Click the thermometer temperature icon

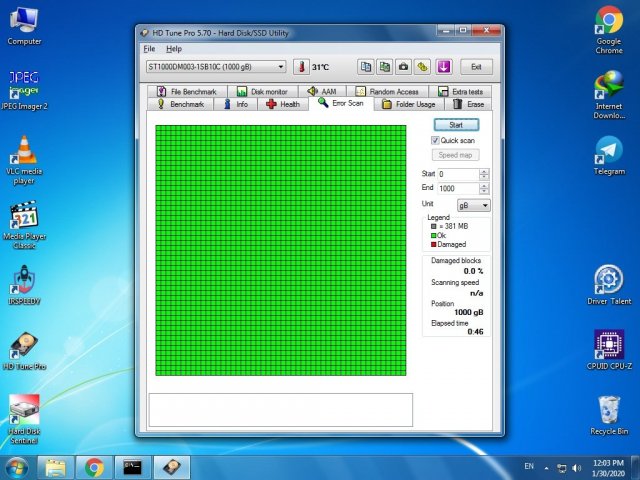(x=300, y=67)
